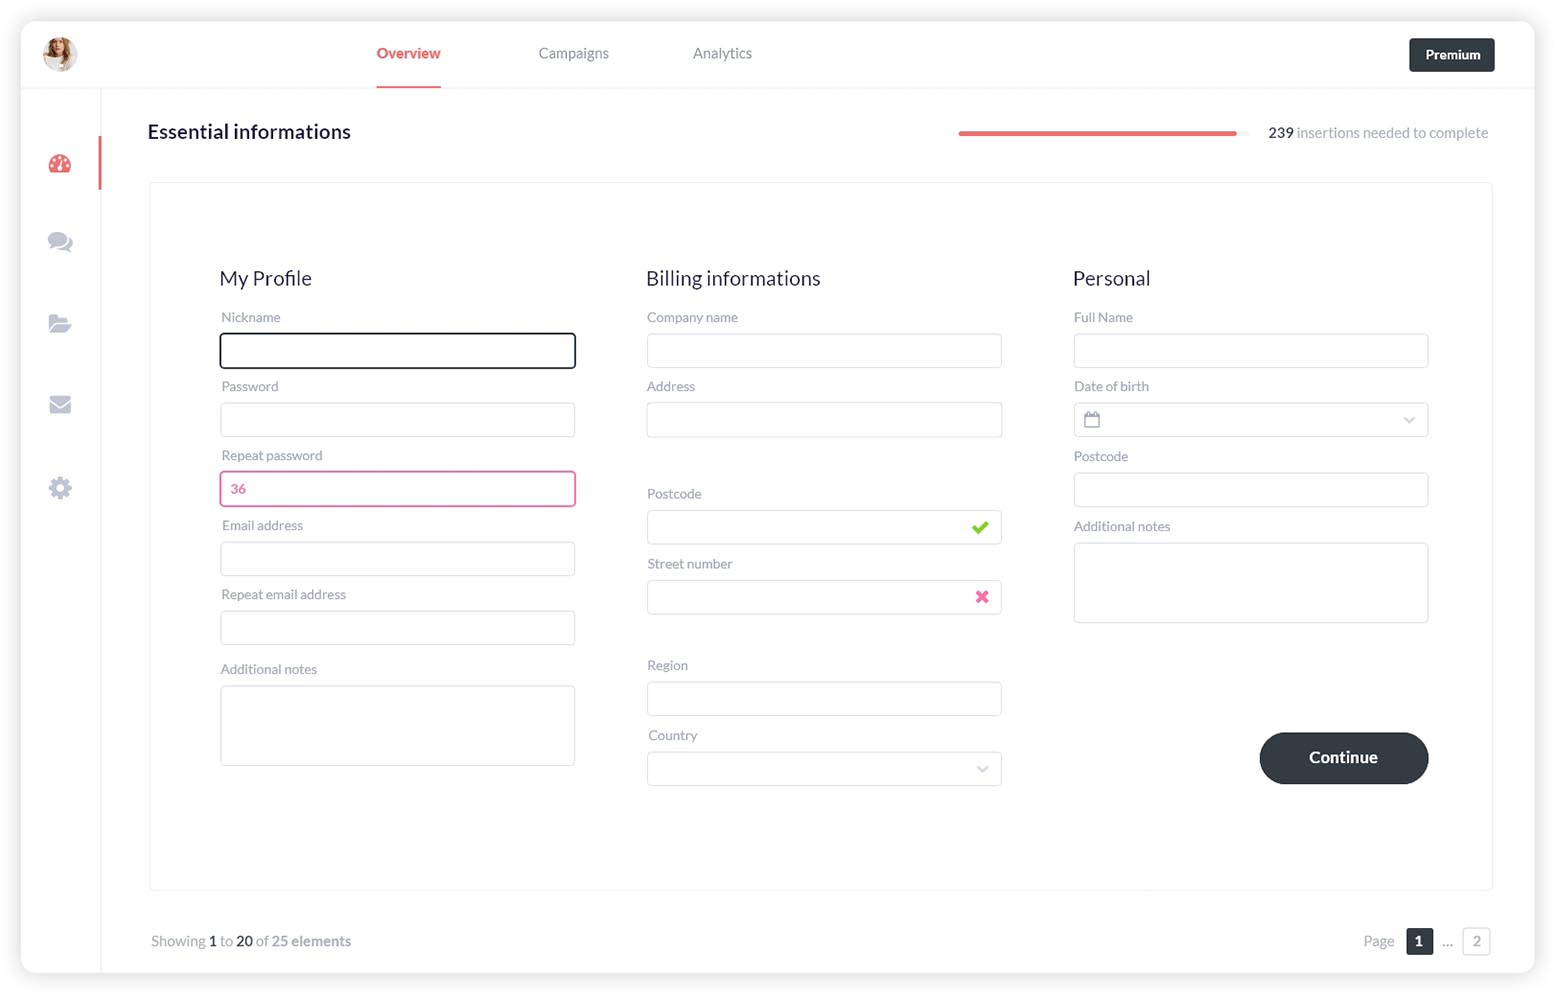Switch to the Campaigns tab
The image size is (1556, 994).
pyautogui.click(x=573, y=54)
